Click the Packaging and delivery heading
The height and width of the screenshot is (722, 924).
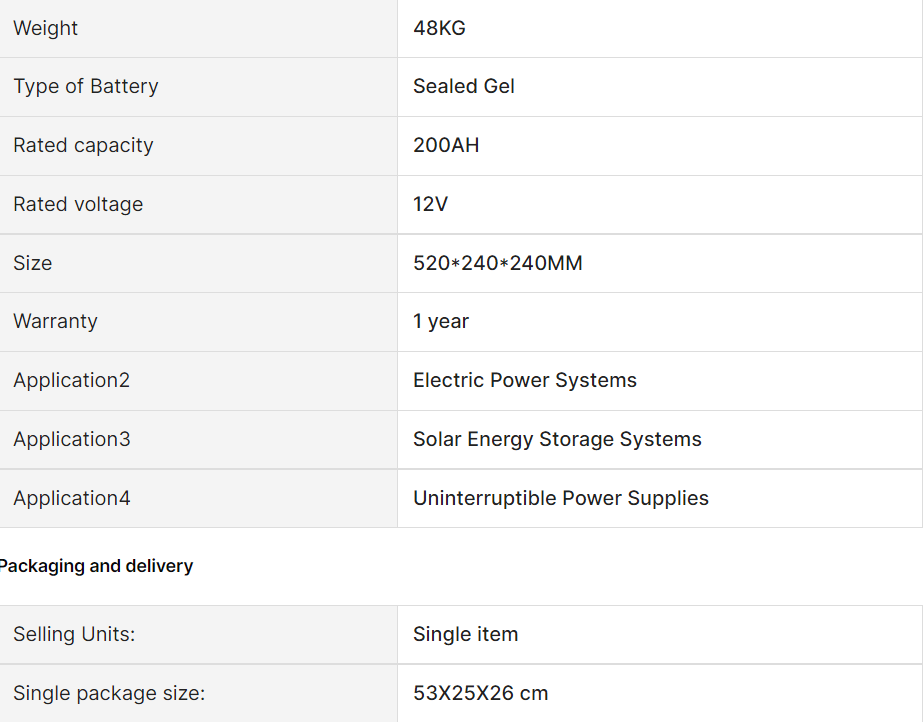pos(96,566)
